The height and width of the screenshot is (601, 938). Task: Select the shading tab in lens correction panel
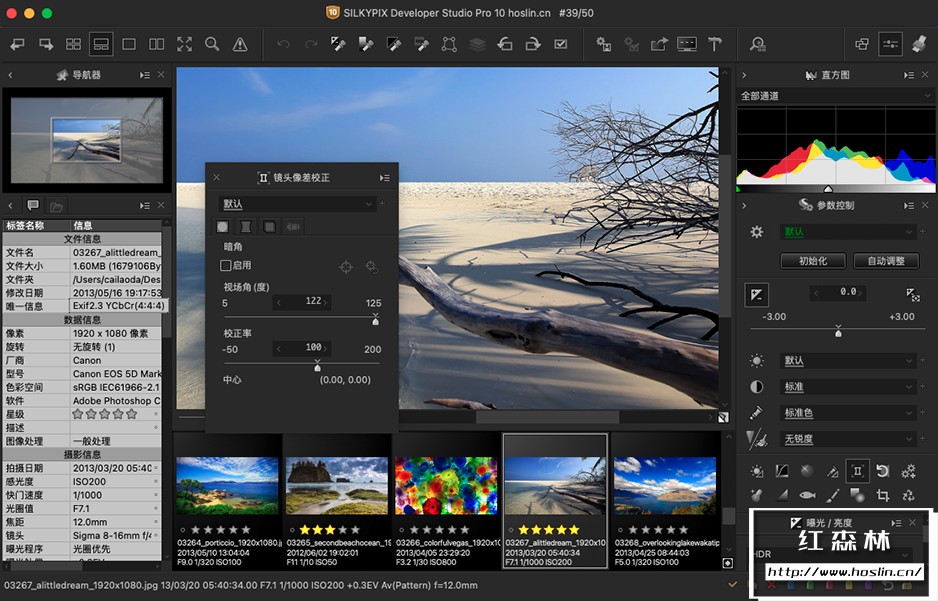tap(222, 227)
